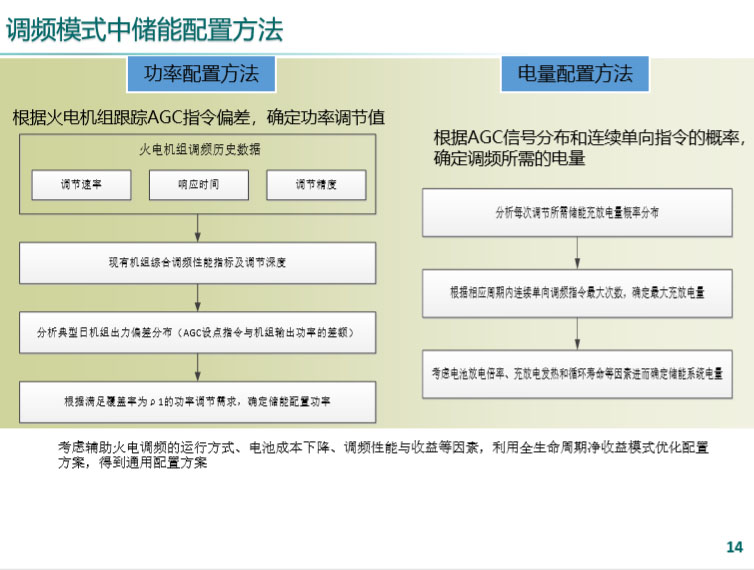Select the 电量配置方法 blue header box
Image resolution: width=754 pixels, height=570 pixels.
tap(574, 74)
